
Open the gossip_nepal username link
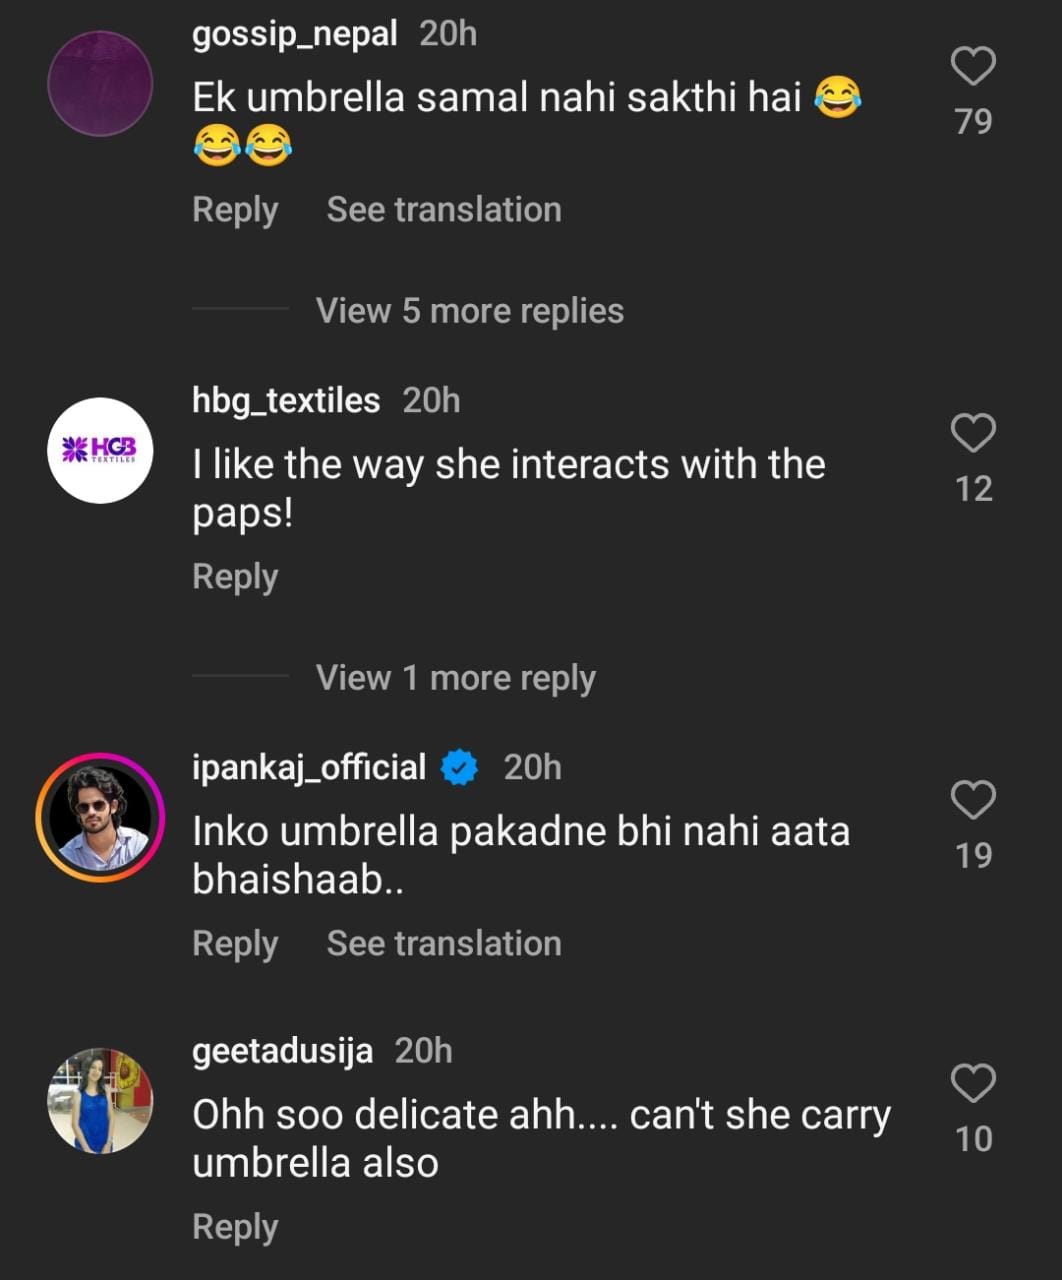point(294,34)
